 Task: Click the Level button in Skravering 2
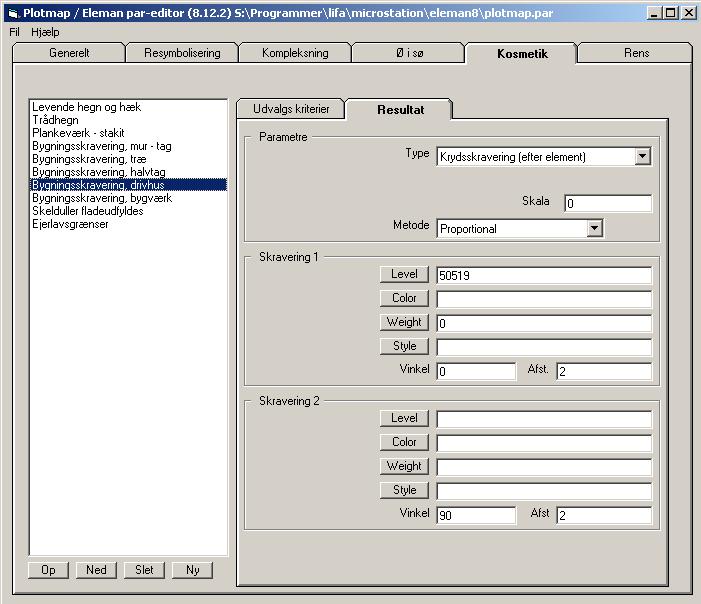coord(404,418)
